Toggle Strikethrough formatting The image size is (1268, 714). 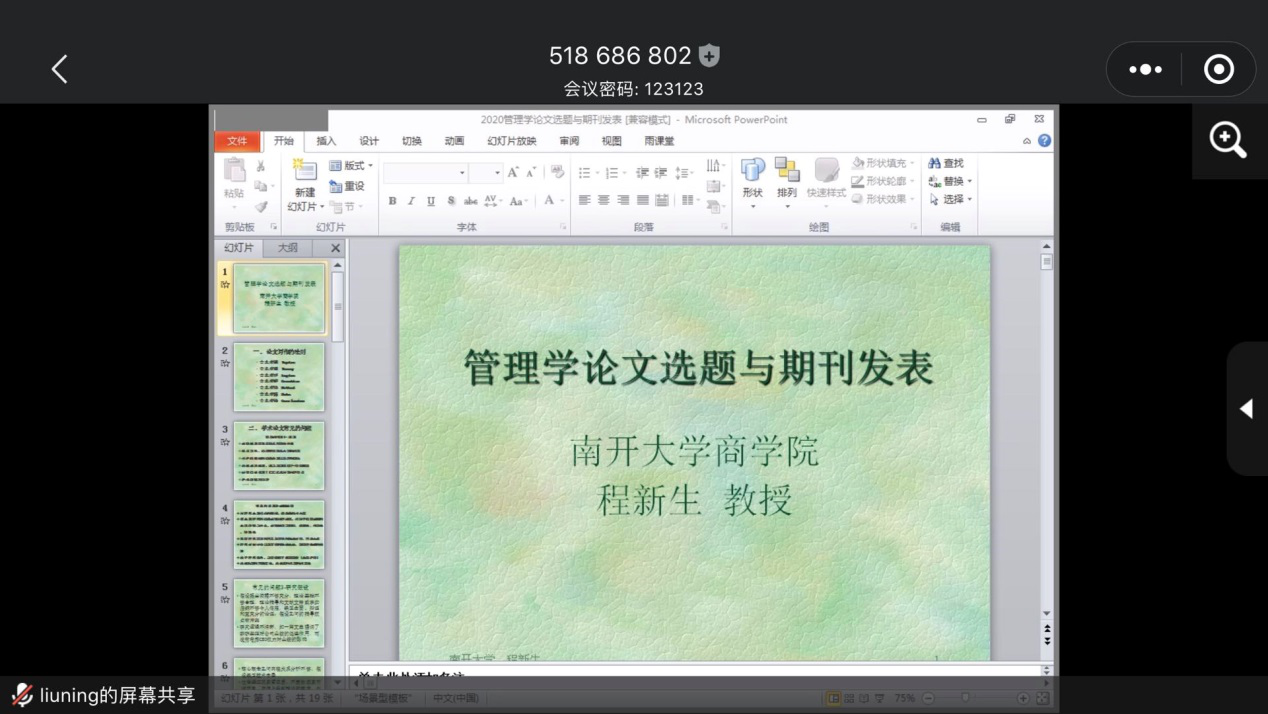point(470,201)
